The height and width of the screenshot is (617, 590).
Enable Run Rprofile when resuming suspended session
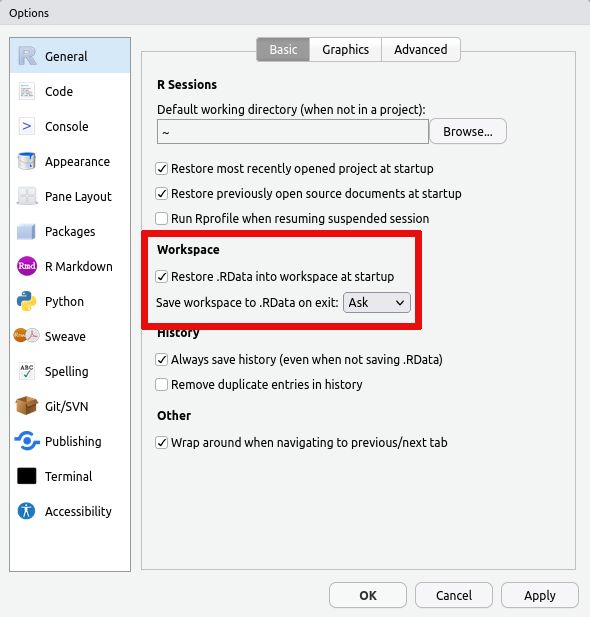pos(161,218)
